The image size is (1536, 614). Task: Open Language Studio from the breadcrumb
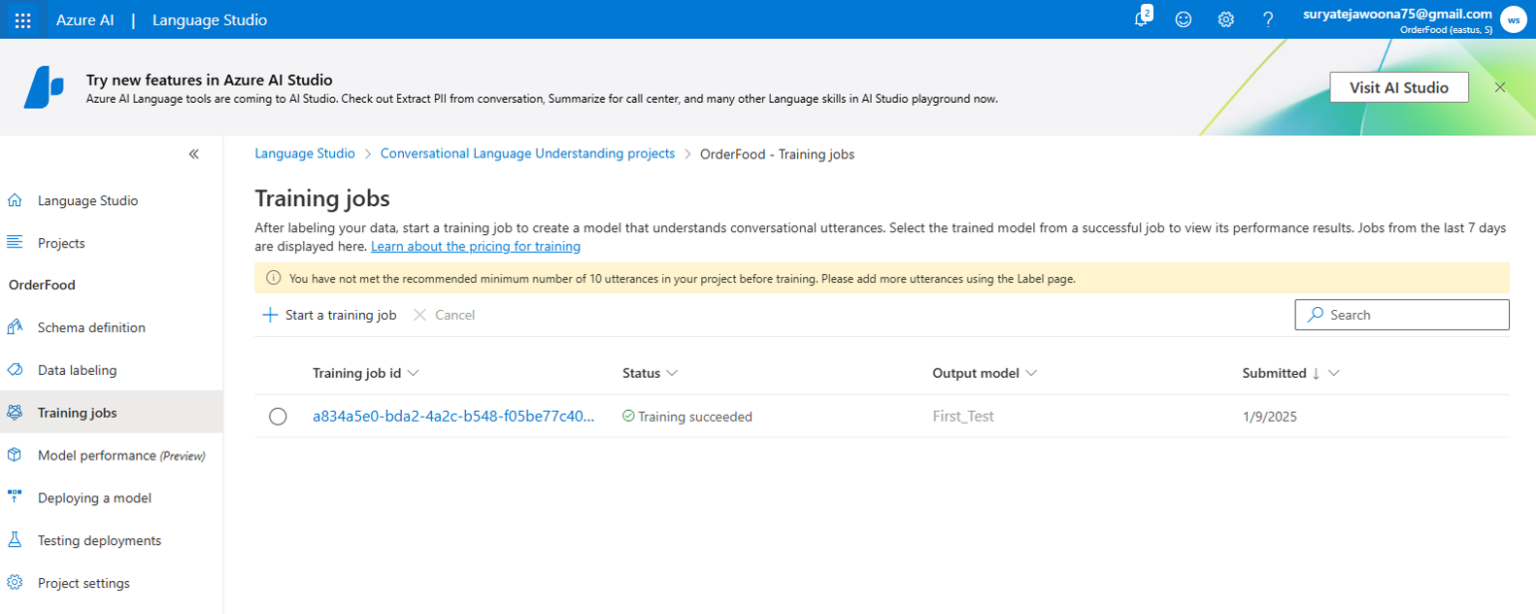click(x=304, y=153)
